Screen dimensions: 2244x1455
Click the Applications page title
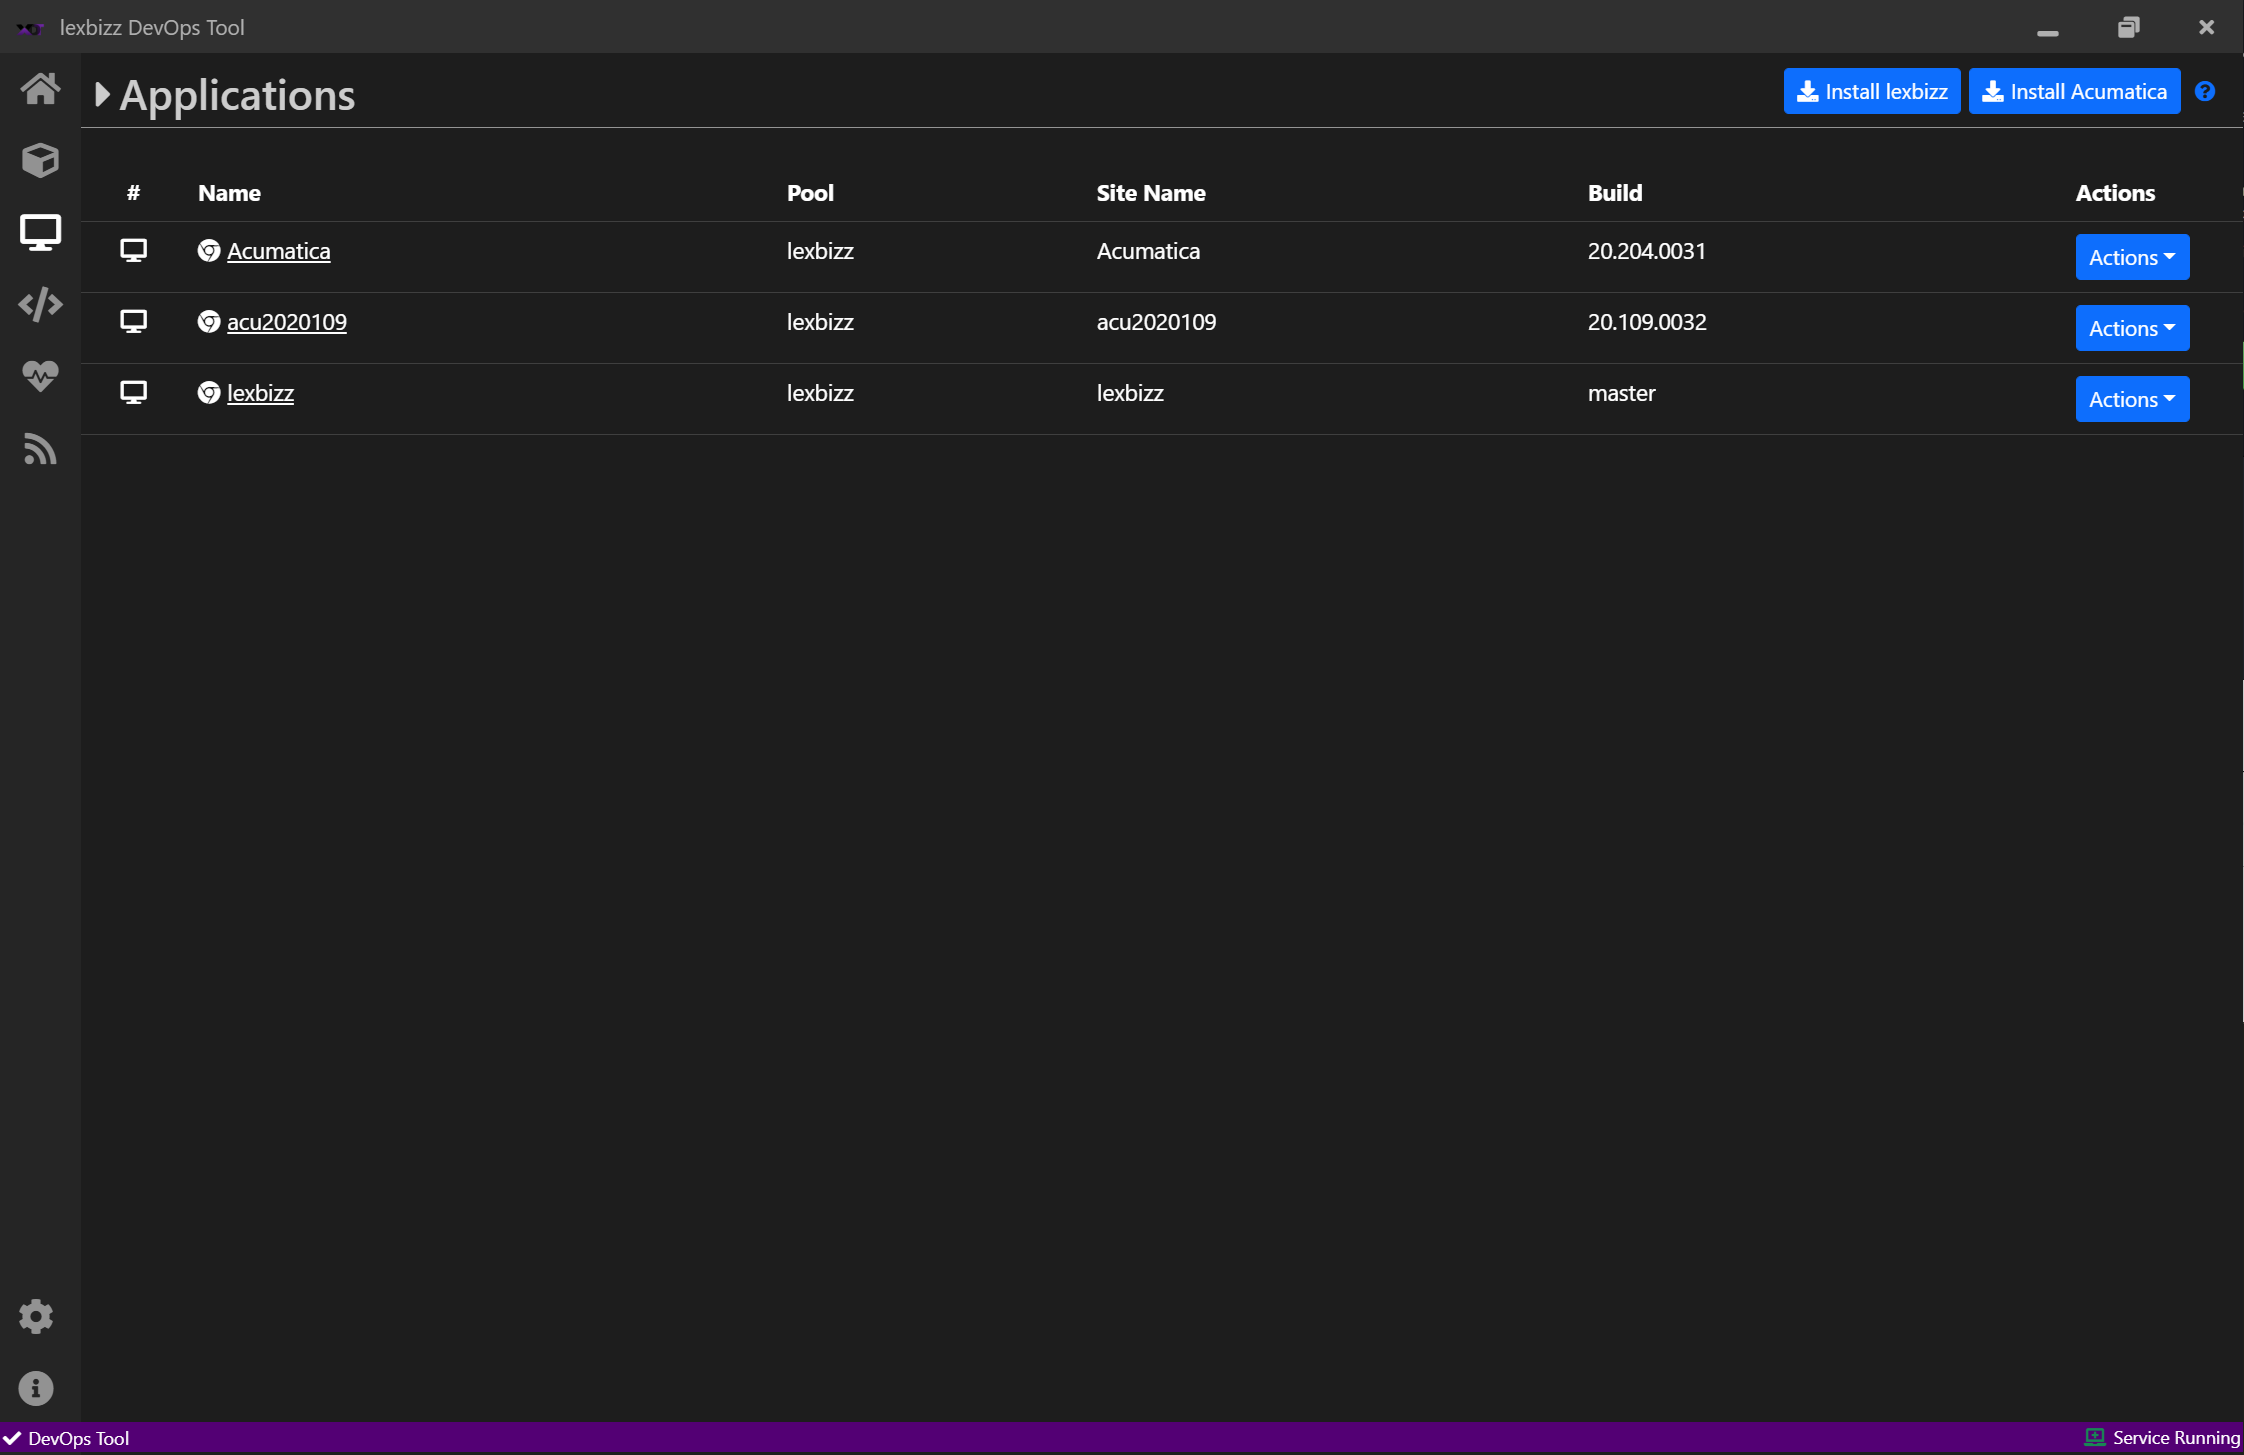(x=237, y=95)
